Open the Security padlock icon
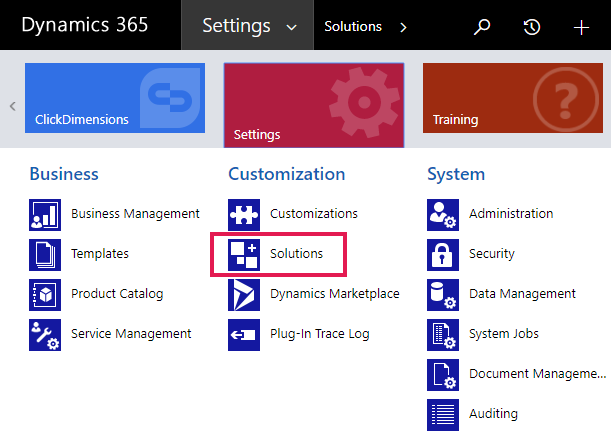 443,255
